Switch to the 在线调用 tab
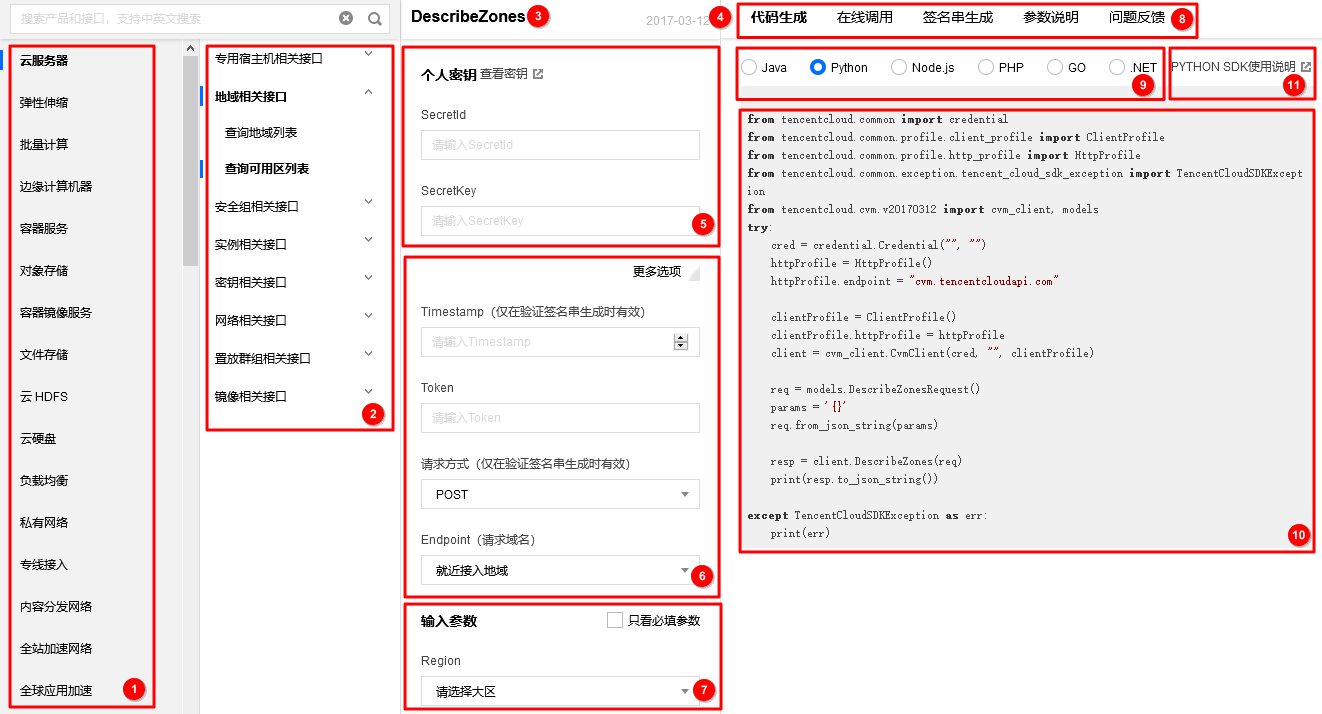Viewport: 1322px width, 714px height. tap(867, 15)
